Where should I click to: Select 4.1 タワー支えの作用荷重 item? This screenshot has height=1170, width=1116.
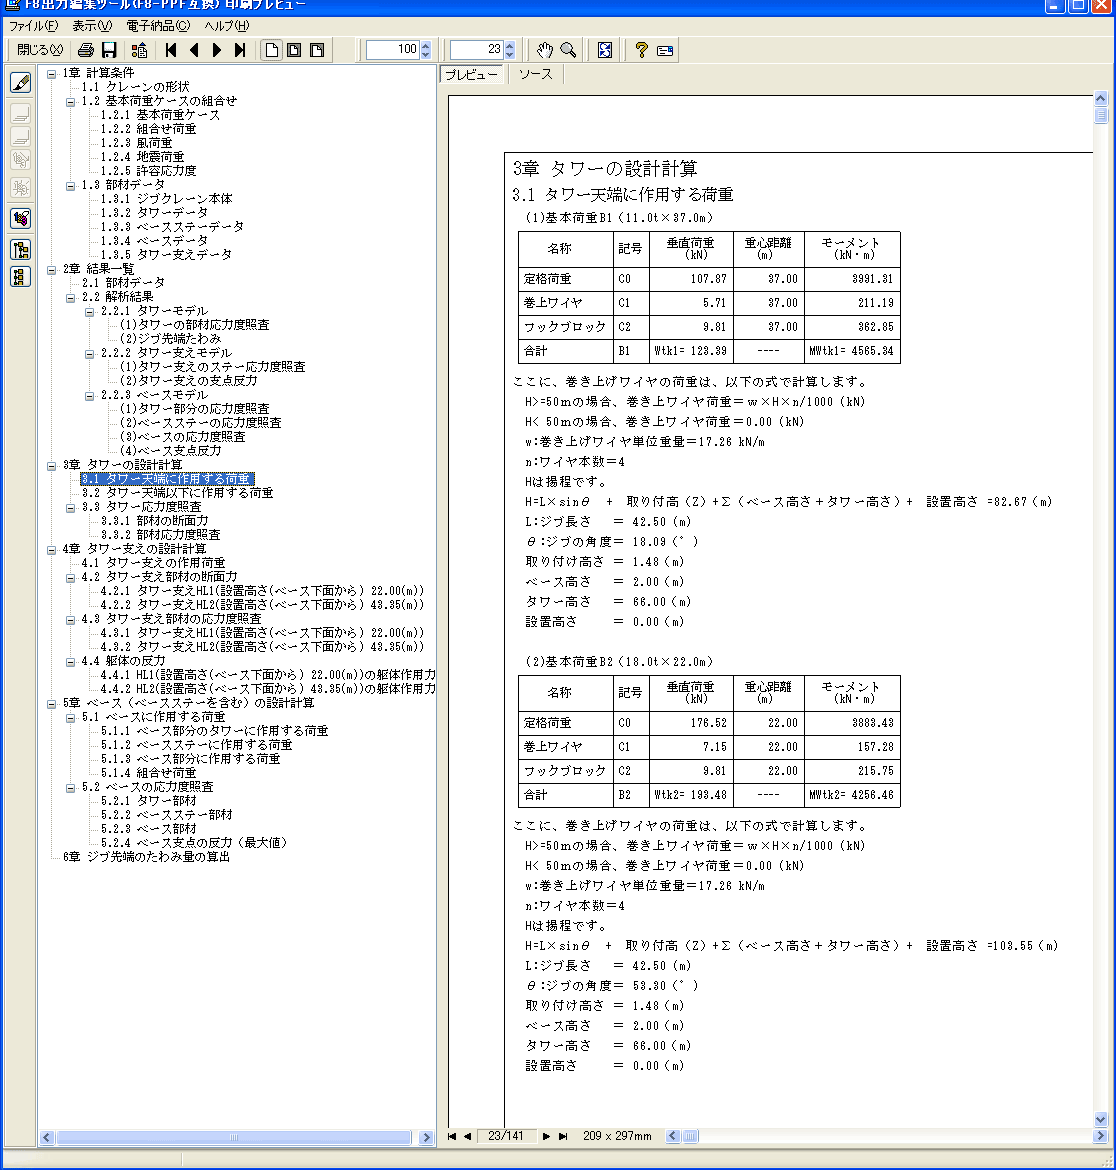[x=153, y=563]
